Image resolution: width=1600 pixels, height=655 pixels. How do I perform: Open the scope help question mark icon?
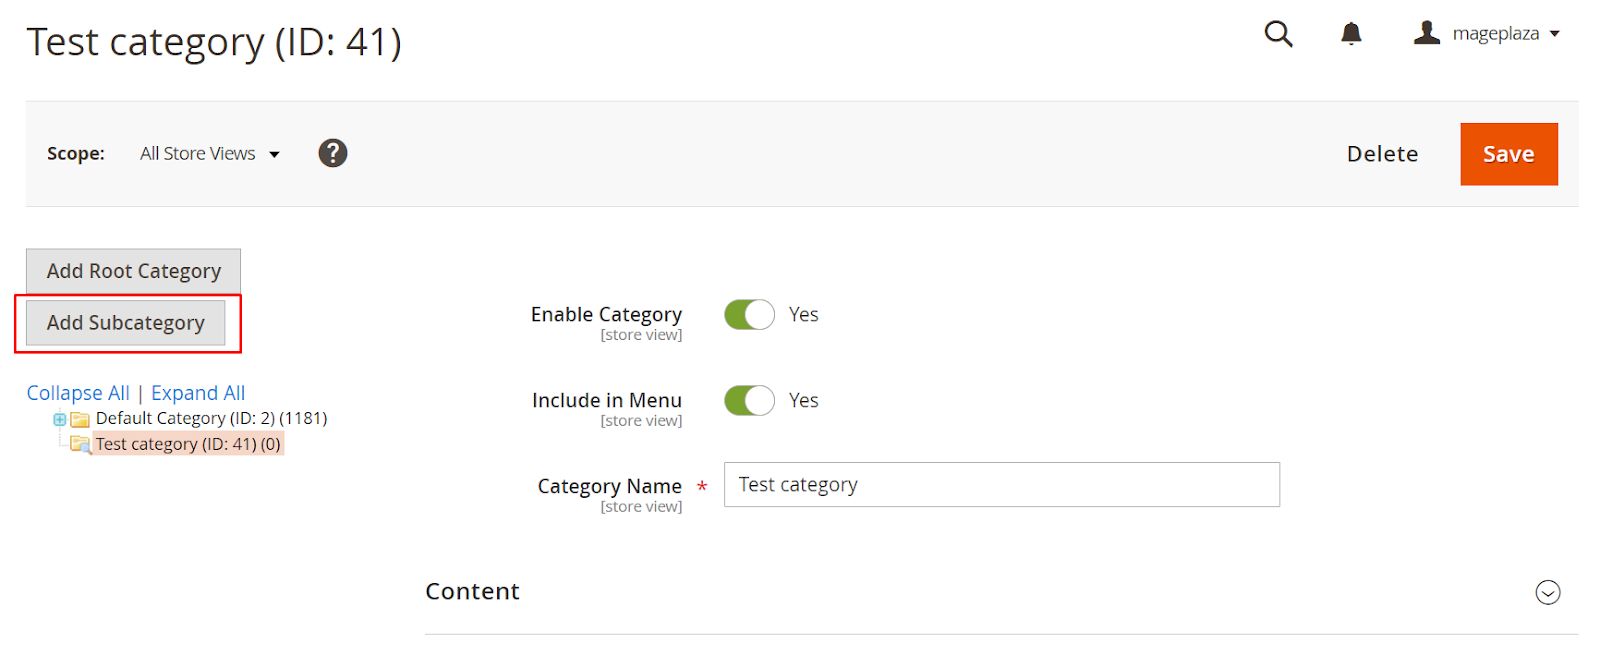pos(333,153)
